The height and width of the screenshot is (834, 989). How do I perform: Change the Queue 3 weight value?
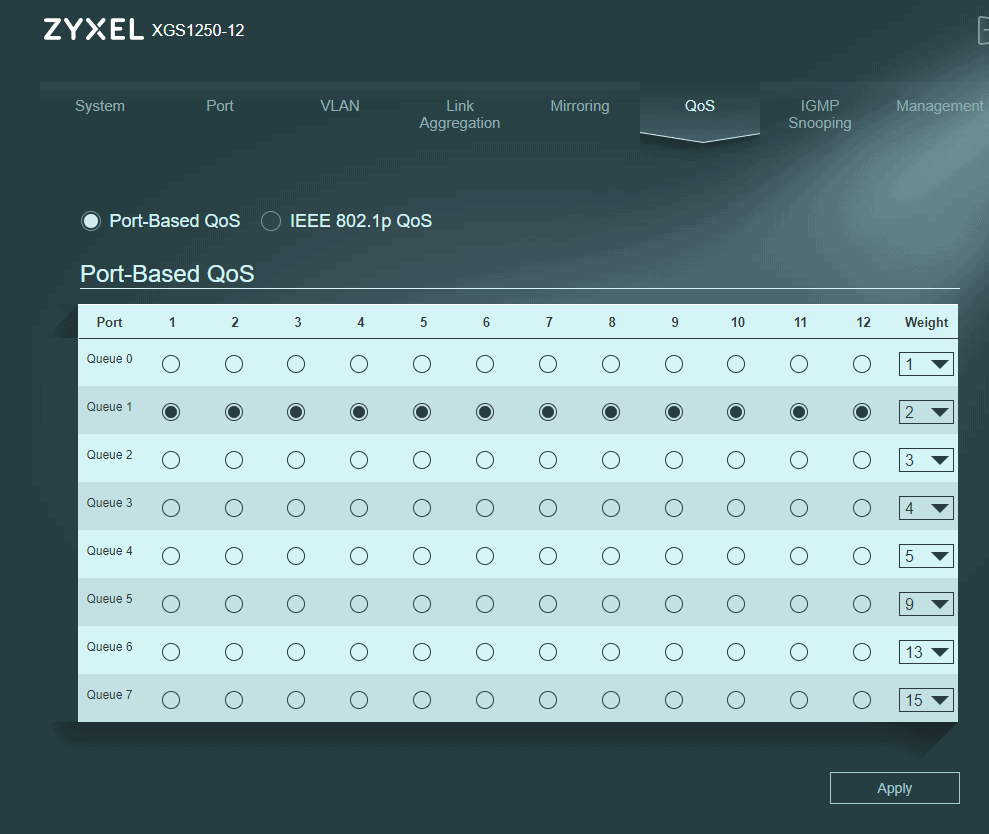click(x=926, y=508)
